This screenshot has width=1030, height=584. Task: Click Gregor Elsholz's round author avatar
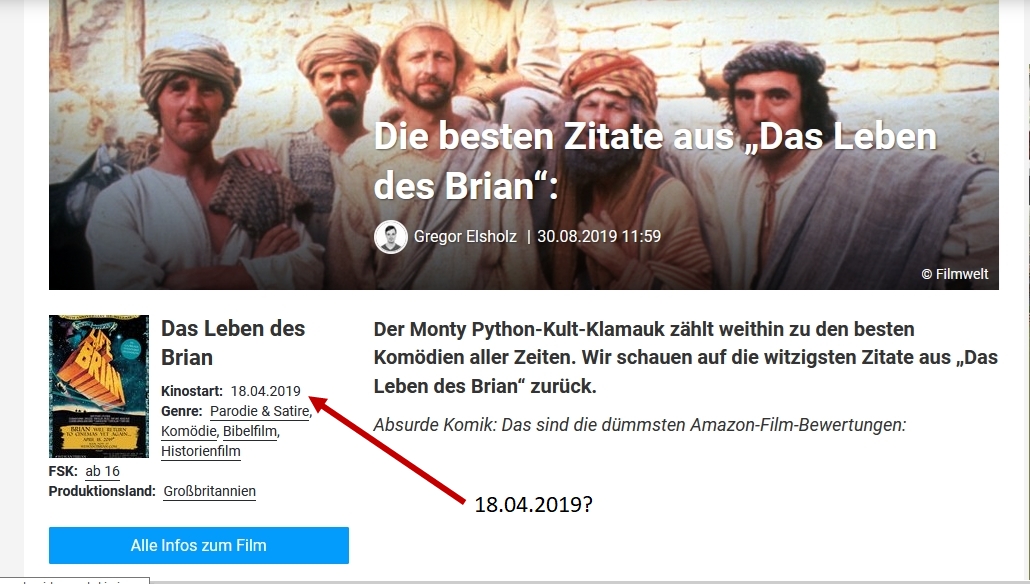point(391,236)
